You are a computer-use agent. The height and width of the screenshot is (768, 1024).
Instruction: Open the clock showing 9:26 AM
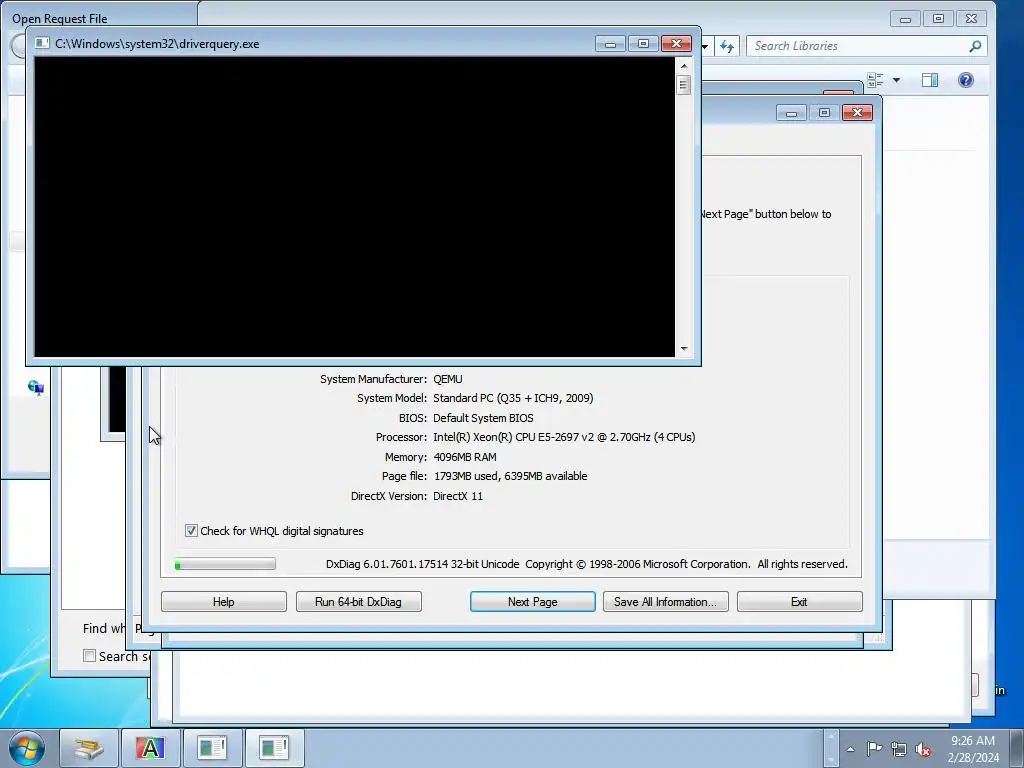(x=972, y=749)
